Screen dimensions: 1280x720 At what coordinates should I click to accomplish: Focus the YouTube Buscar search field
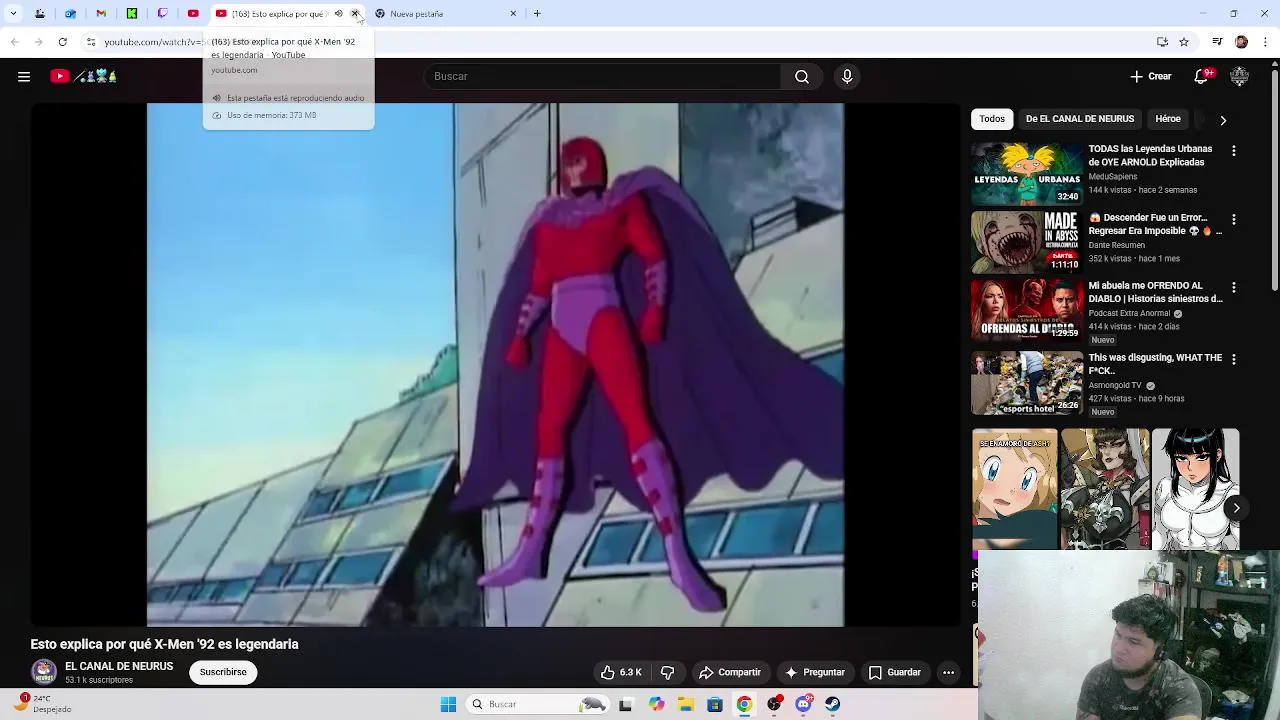point(603,76)
